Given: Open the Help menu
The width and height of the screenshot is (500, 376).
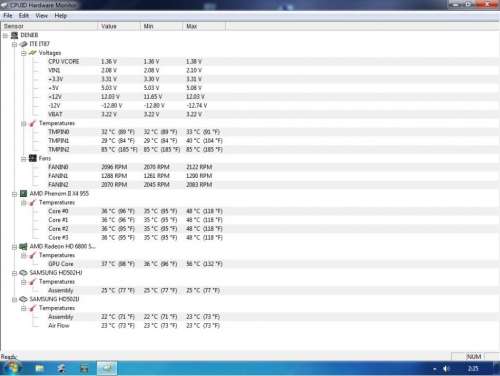Looking at the screenshot, I should [x=61, y=16].
